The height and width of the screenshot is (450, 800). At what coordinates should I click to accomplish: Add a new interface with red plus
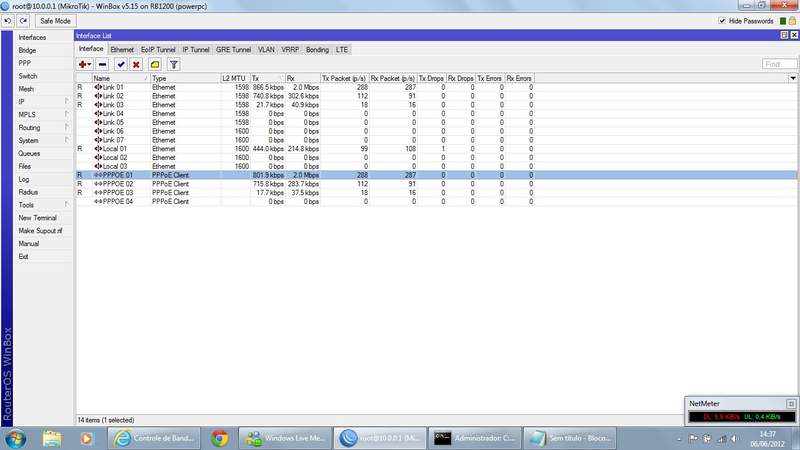tap(85, 64)
